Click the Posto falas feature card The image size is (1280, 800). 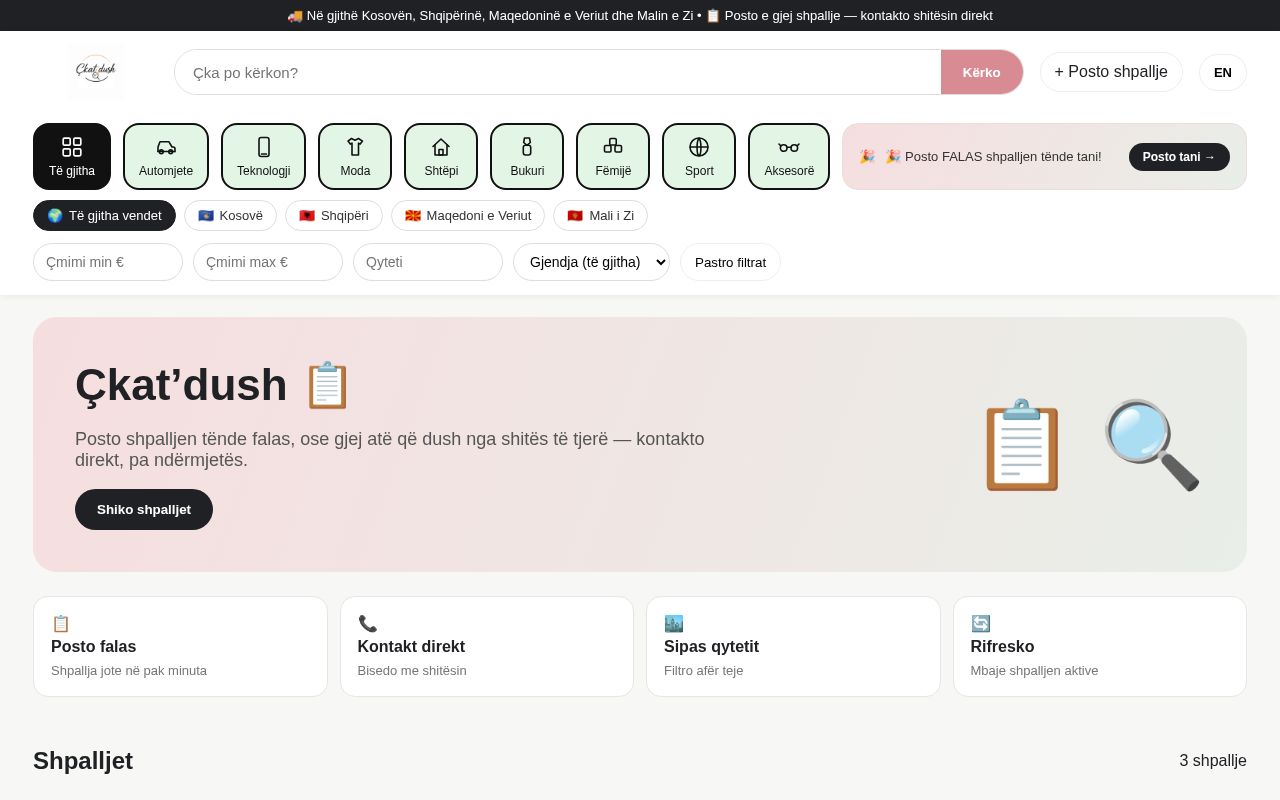180,646
